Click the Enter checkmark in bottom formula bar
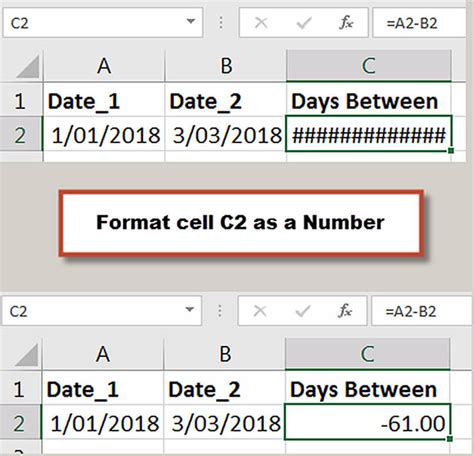 point(303,311)
